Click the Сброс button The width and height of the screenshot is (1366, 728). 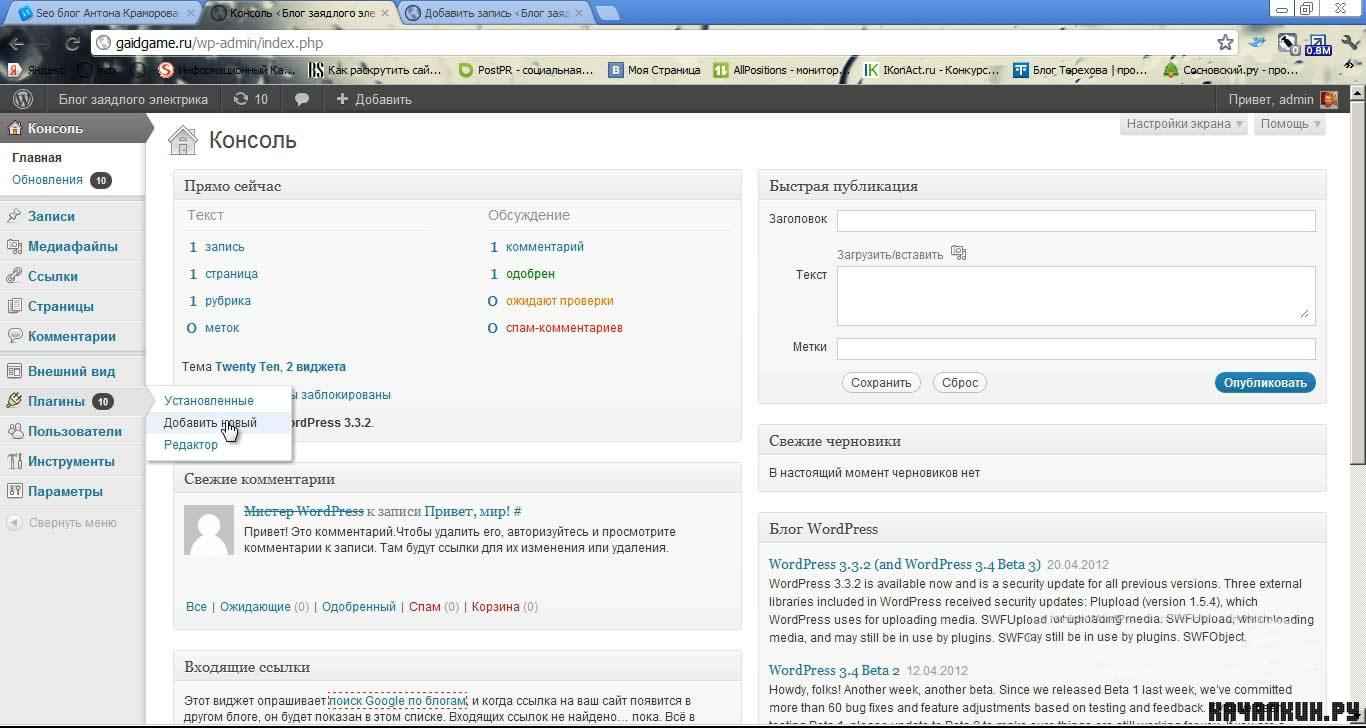pyautogui.click(x=960, y=382)
